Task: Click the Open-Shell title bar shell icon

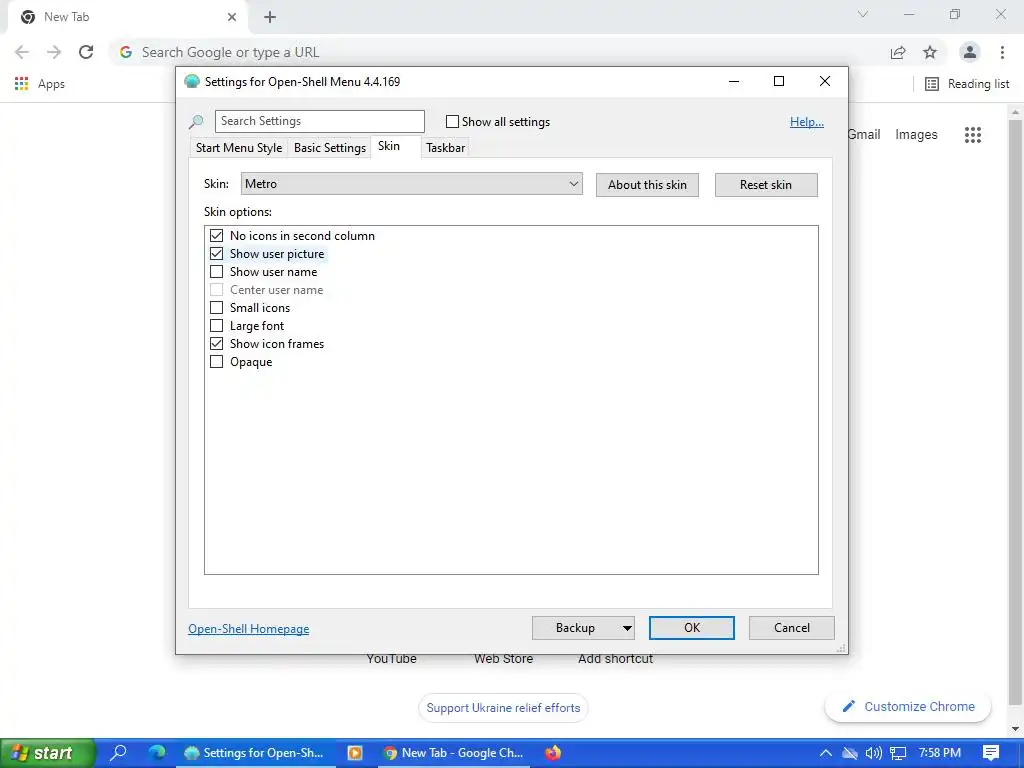Action: pyautogui.click(x=191, y=82)
